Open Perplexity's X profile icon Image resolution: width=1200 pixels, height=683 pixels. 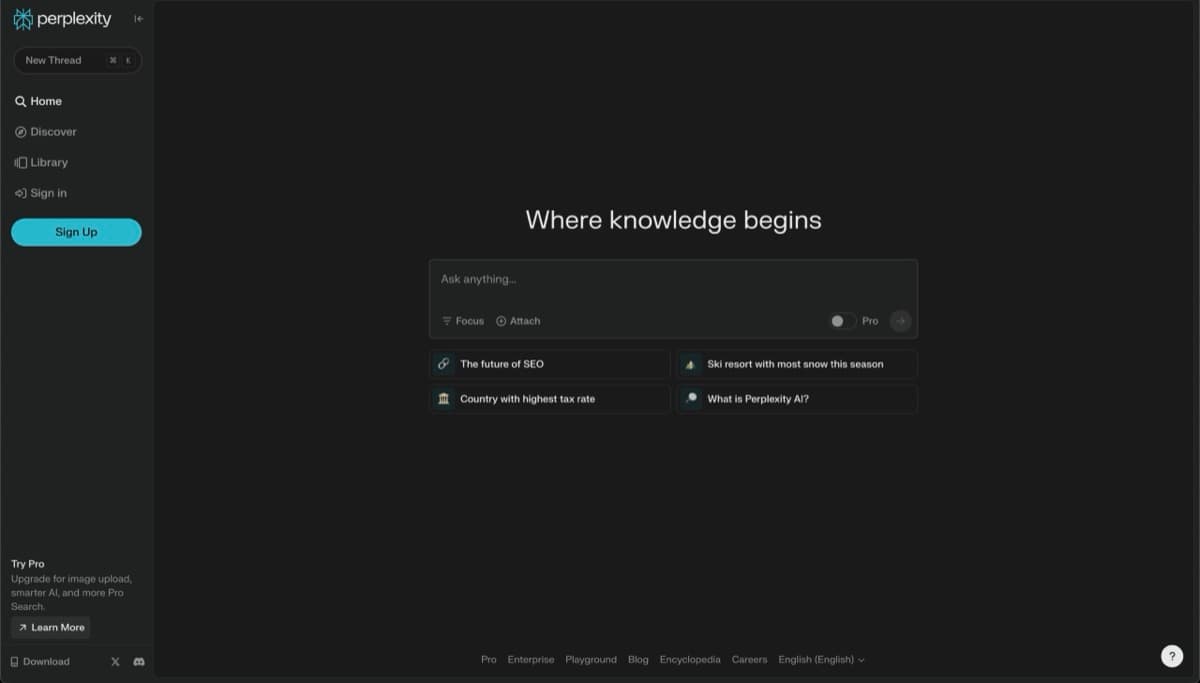[115, 661]
